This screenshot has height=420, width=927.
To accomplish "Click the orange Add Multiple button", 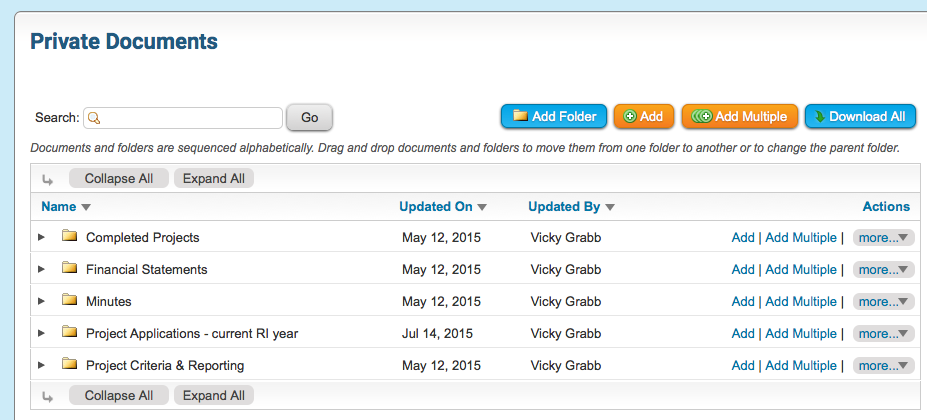I will [x=740, y=117].
